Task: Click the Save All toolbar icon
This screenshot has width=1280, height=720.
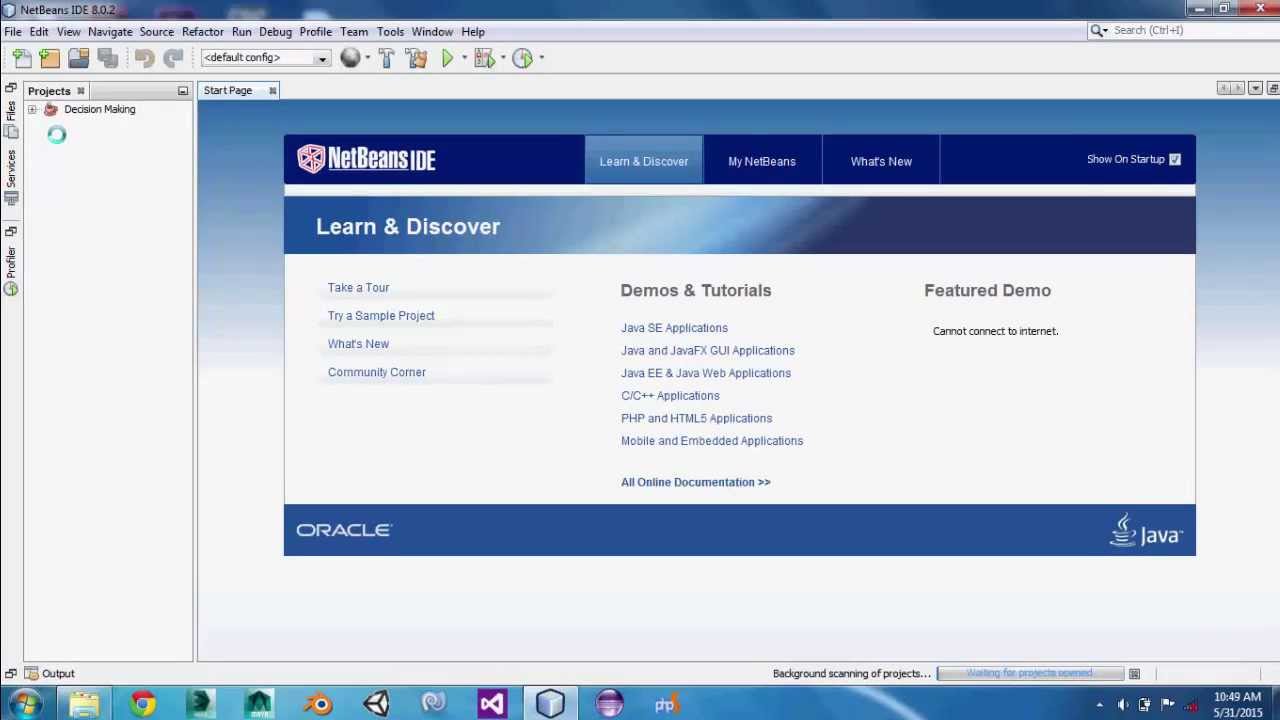Action: point(108,58)
